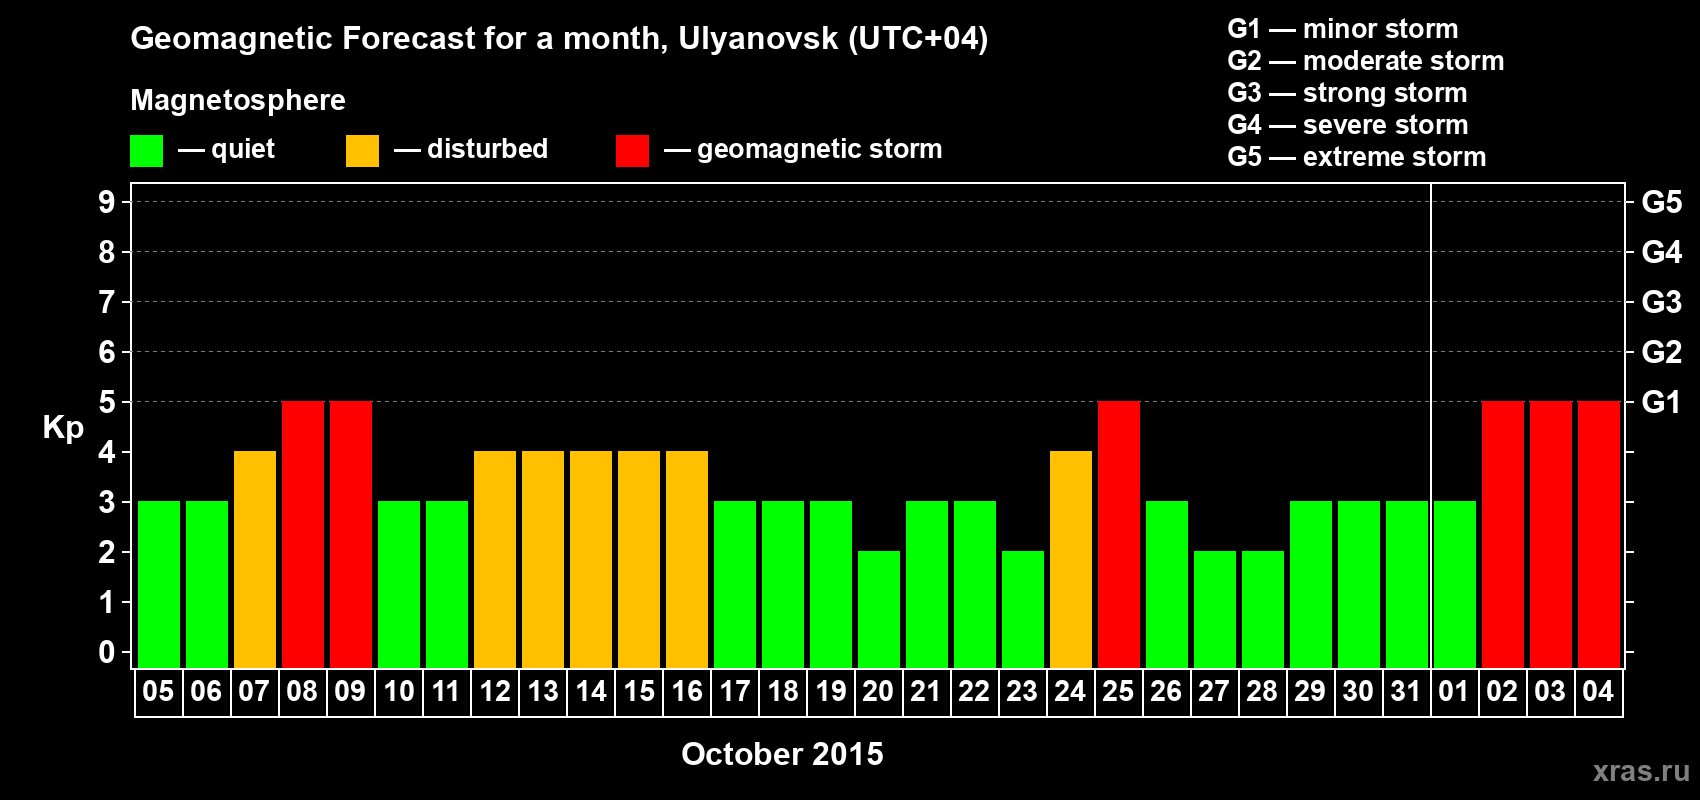The height and width of the screenshot is (800, 1700).
Task: Click the '— disturbed' legend text
Action: [471, 149]
